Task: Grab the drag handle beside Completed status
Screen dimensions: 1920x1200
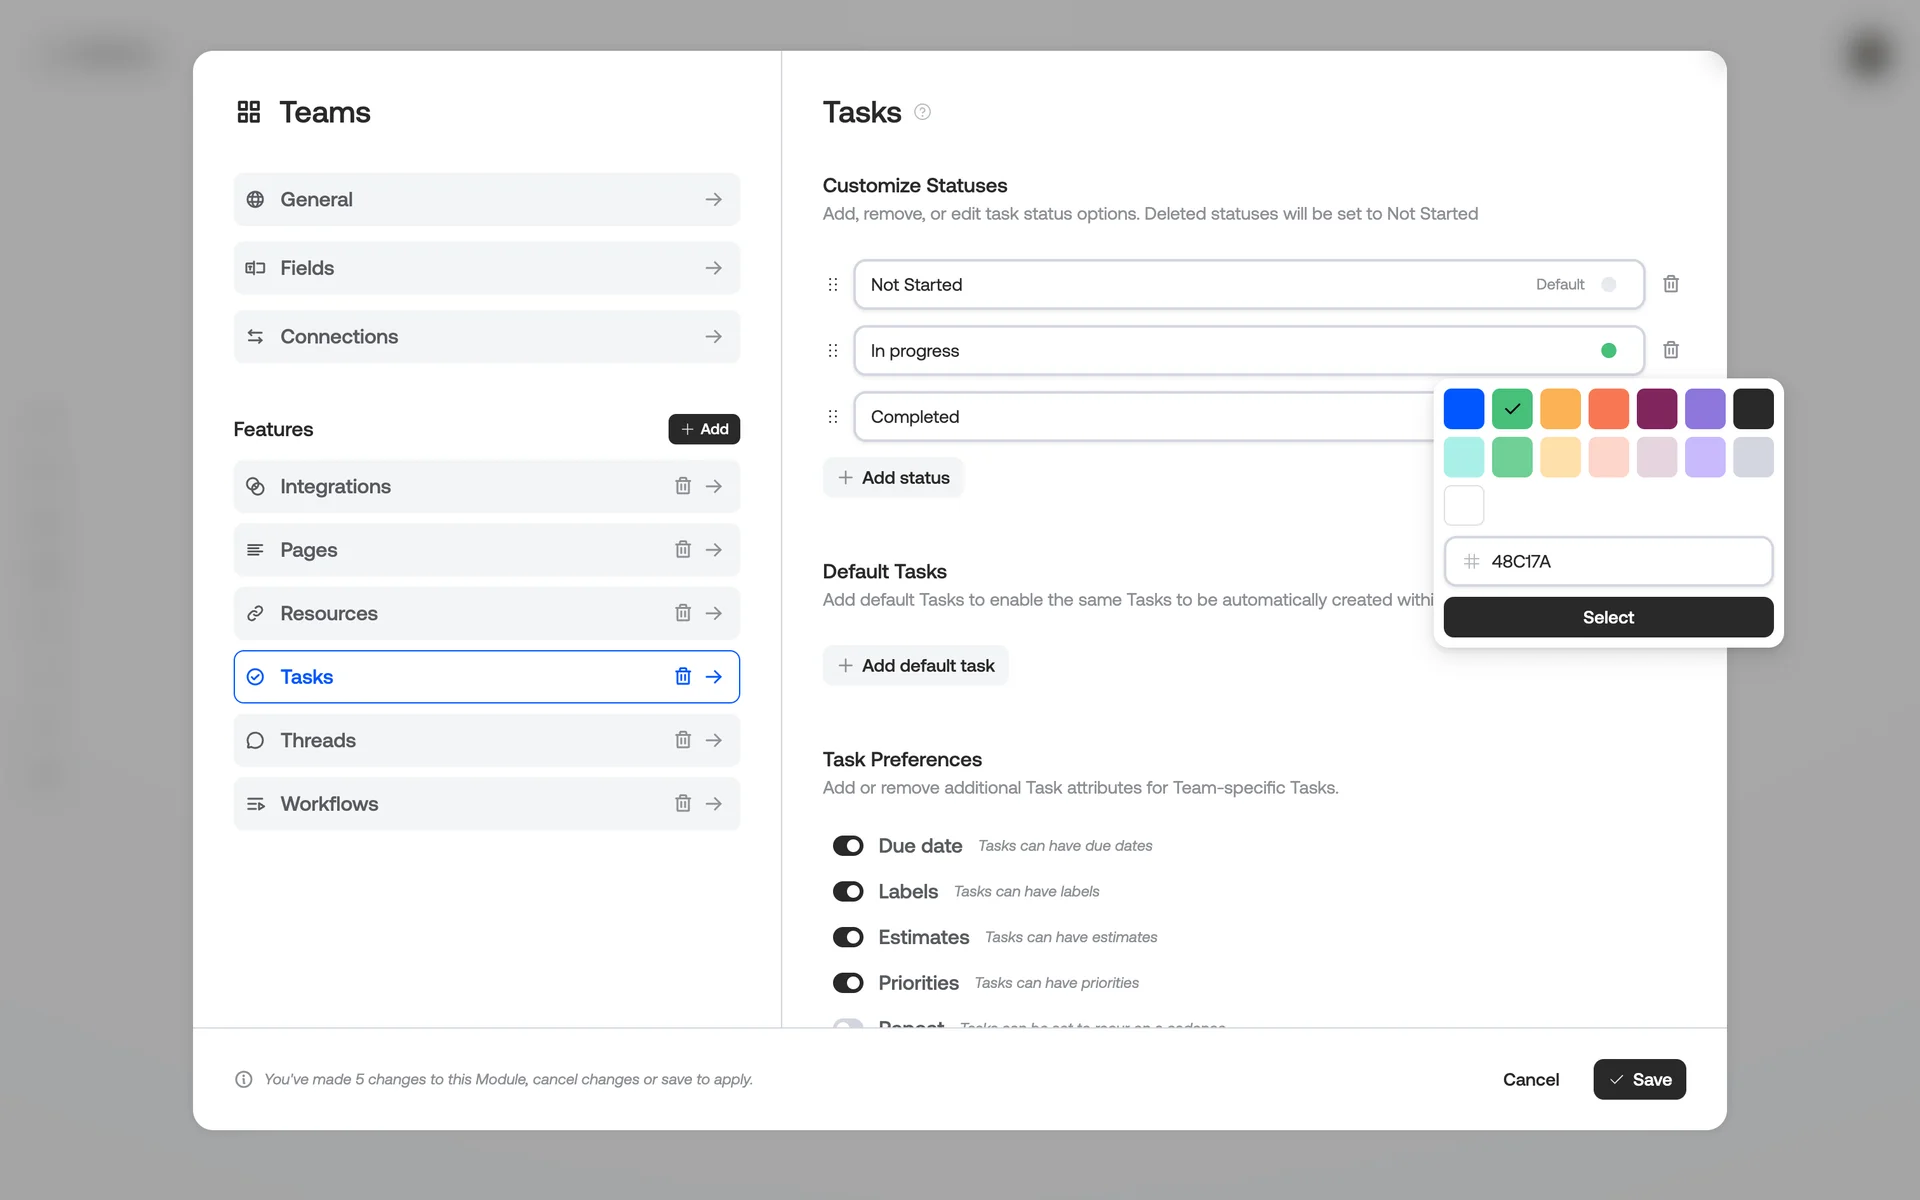Action: point(833,417)
